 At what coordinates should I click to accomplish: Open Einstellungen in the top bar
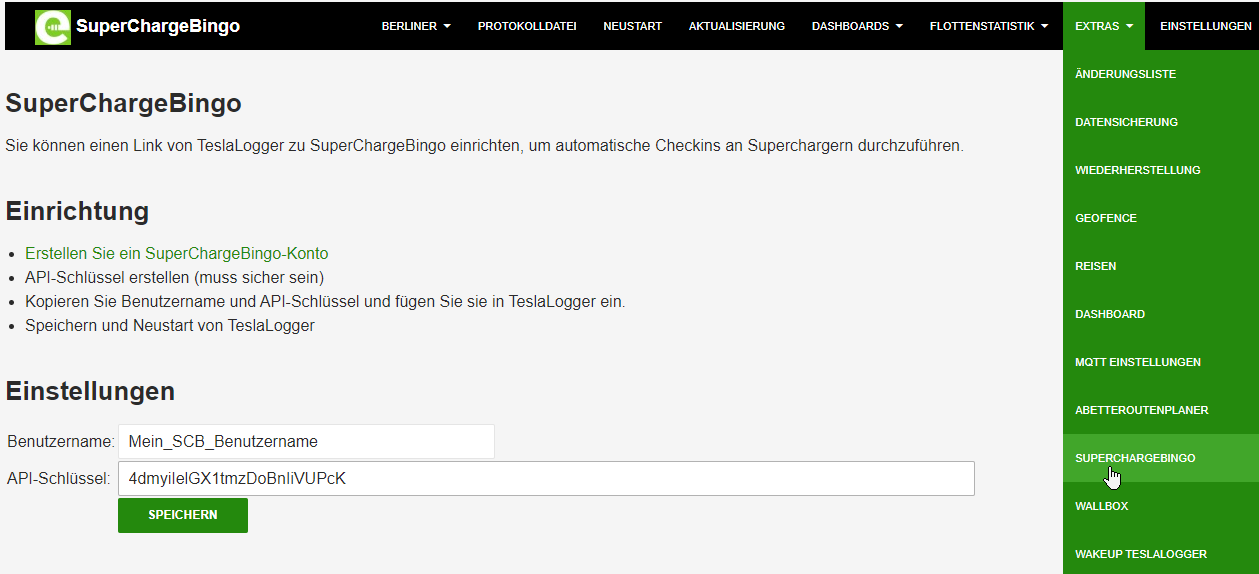tap(1205, 26)
